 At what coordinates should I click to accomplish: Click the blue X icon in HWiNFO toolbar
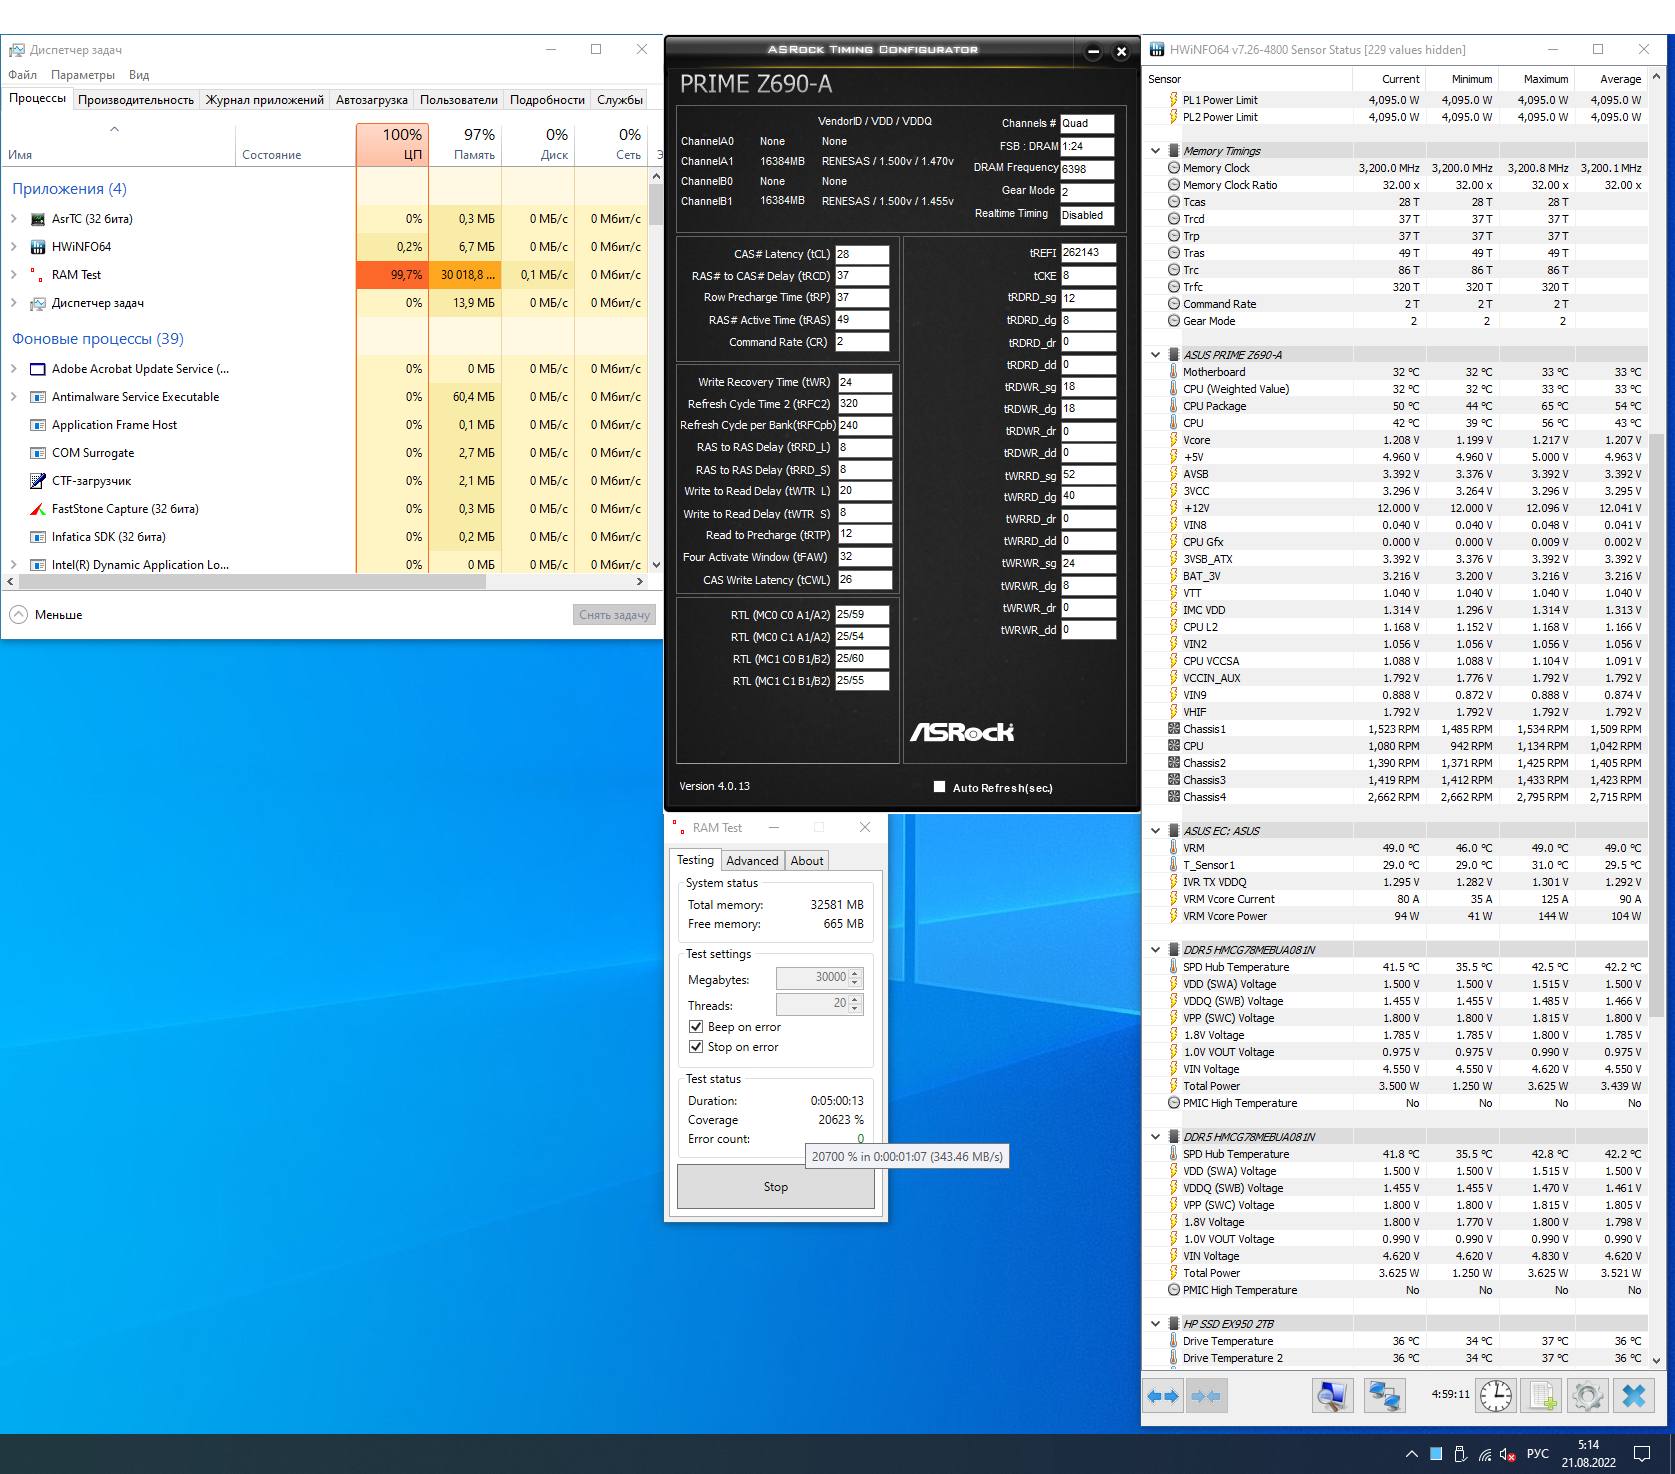point(1634,1396)
